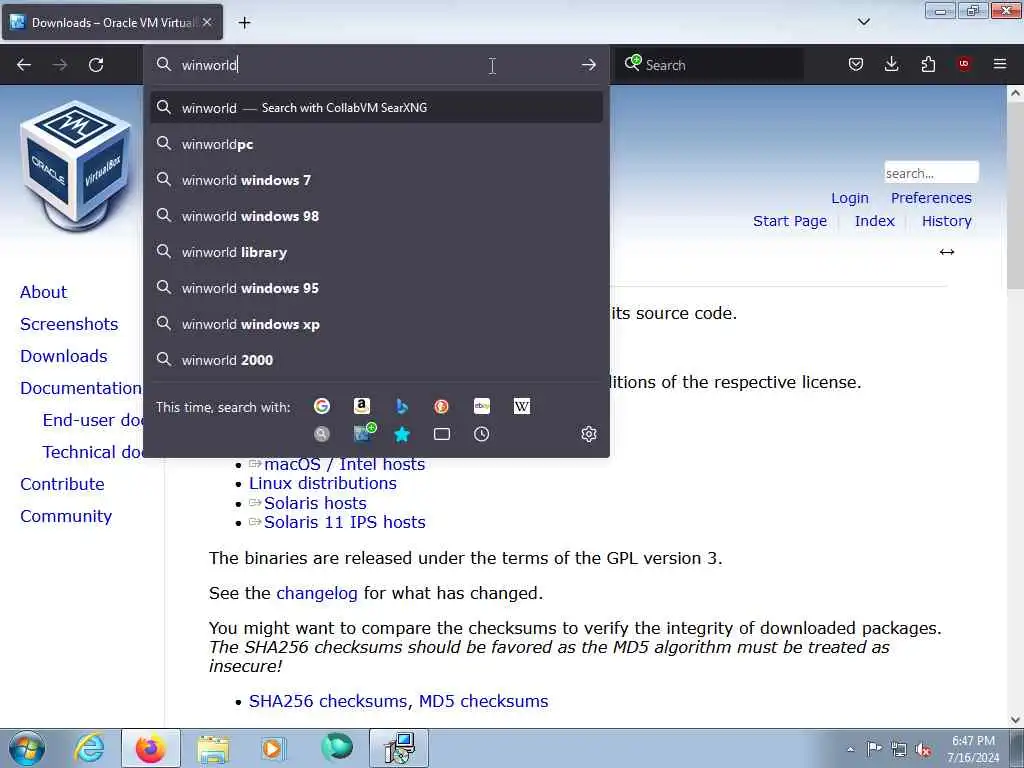The width and height of the screenshot is (1024, 768).
Task: Open the Downloads panel in toolbar
Action: (891, 65)
